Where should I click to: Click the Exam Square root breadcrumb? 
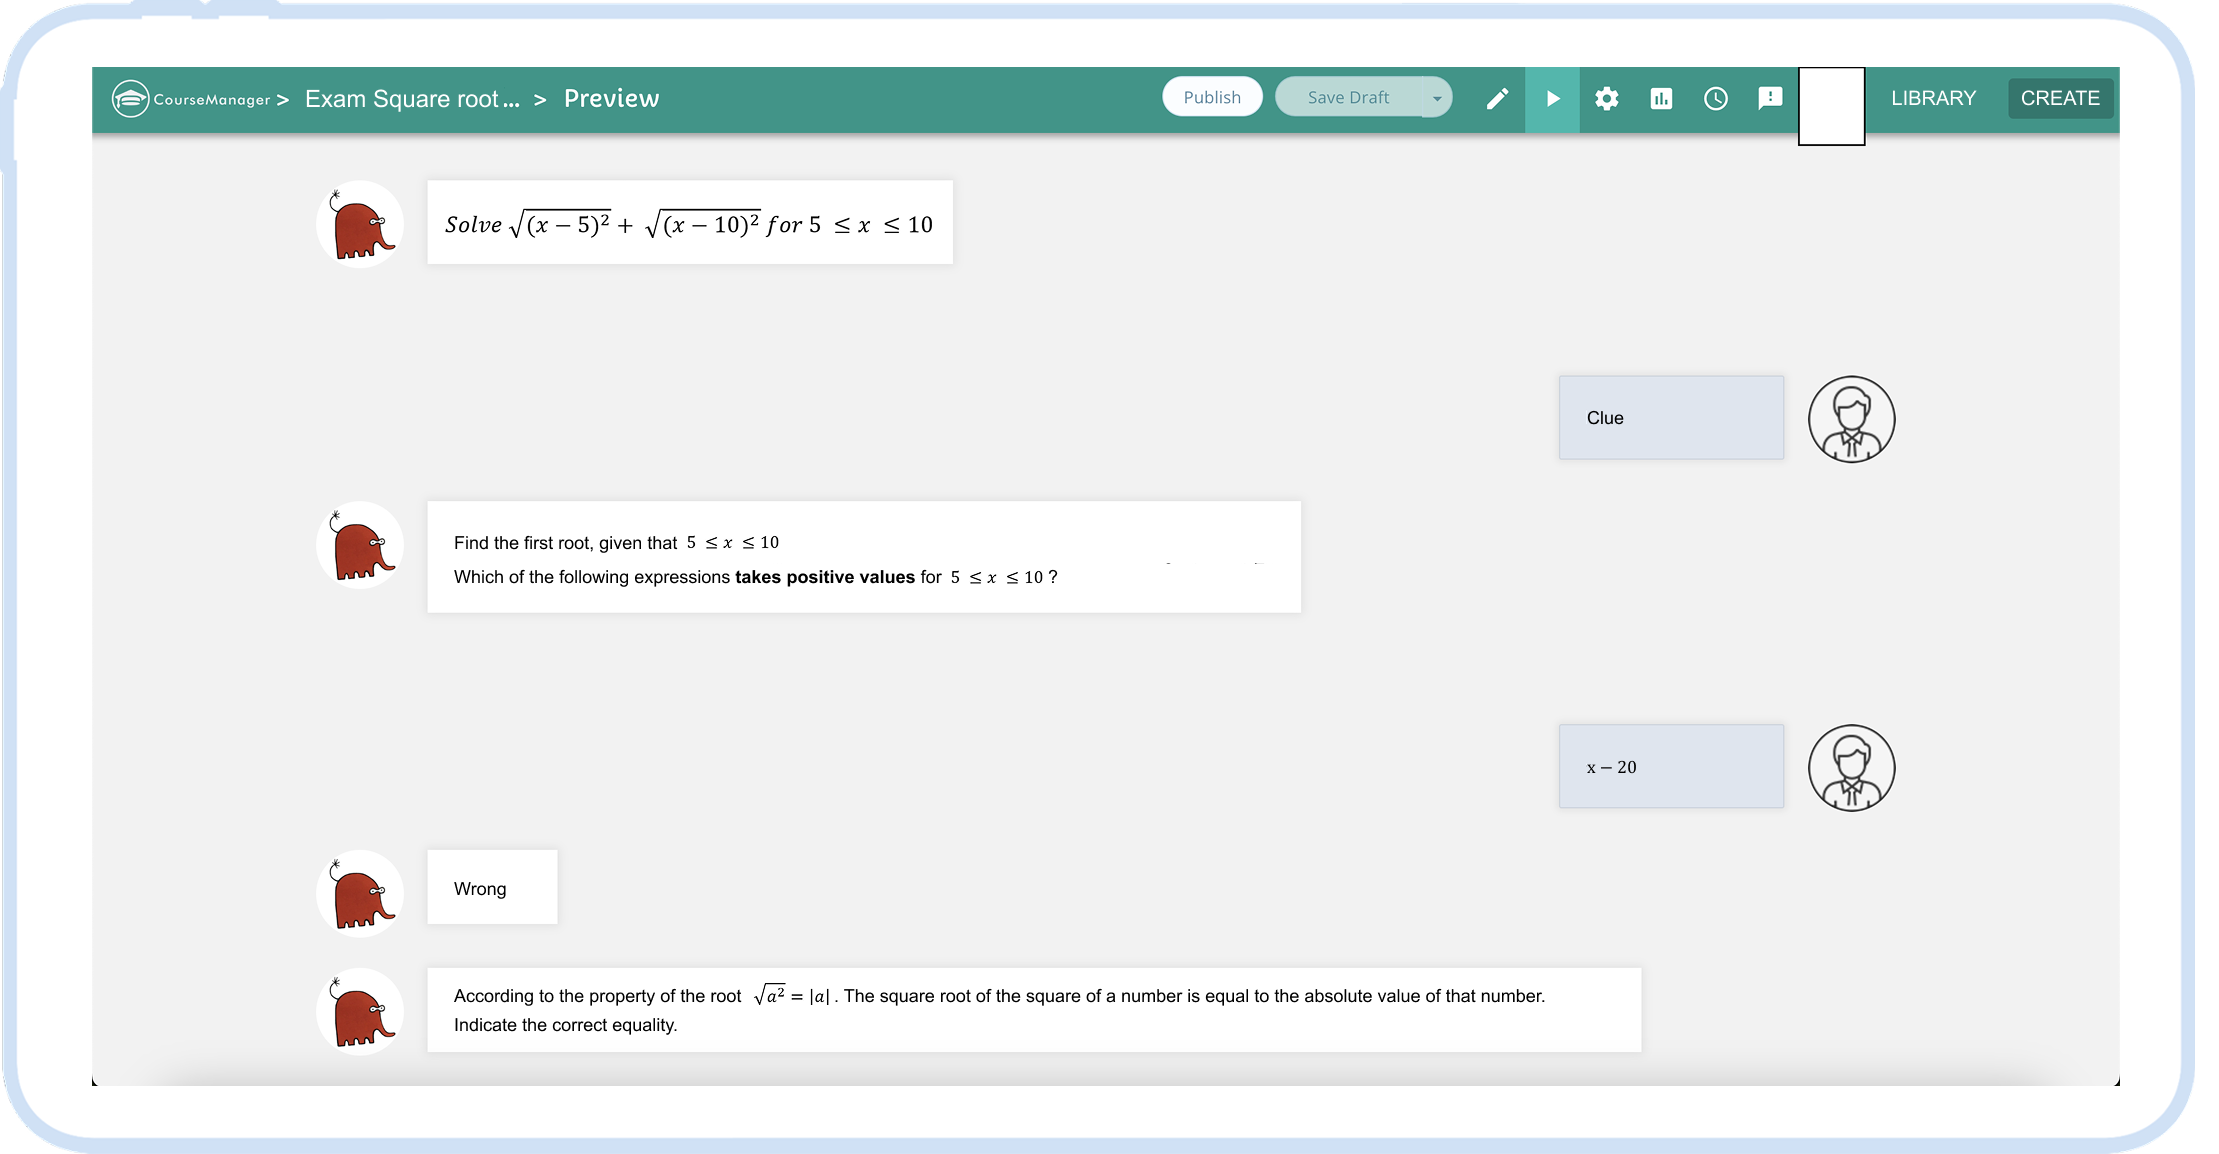coord(412,99)
